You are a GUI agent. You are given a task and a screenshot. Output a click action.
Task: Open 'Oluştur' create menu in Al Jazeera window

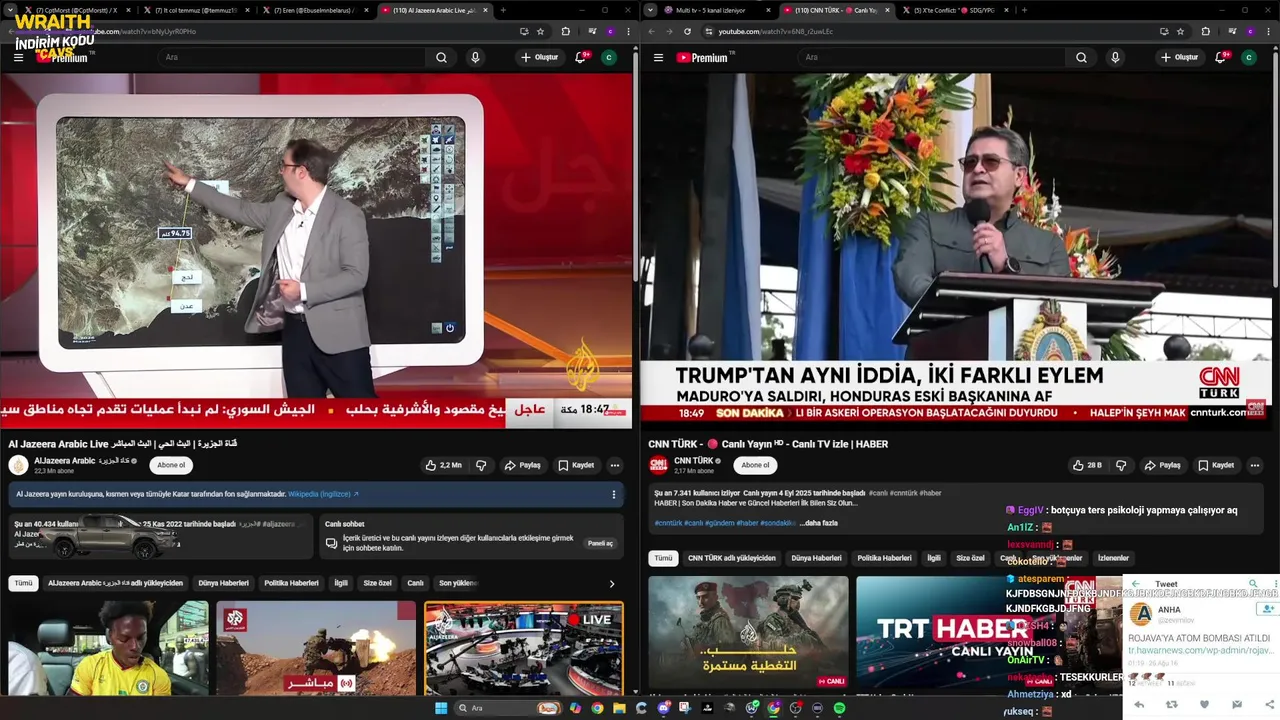click(x=540, y=57)
